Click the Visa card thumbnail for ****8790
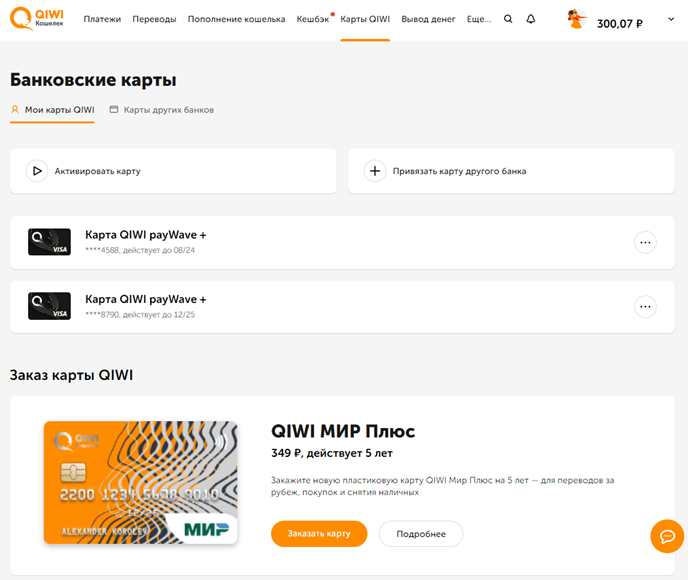Viewport: 691px width, 580px height. click(49, 306)
